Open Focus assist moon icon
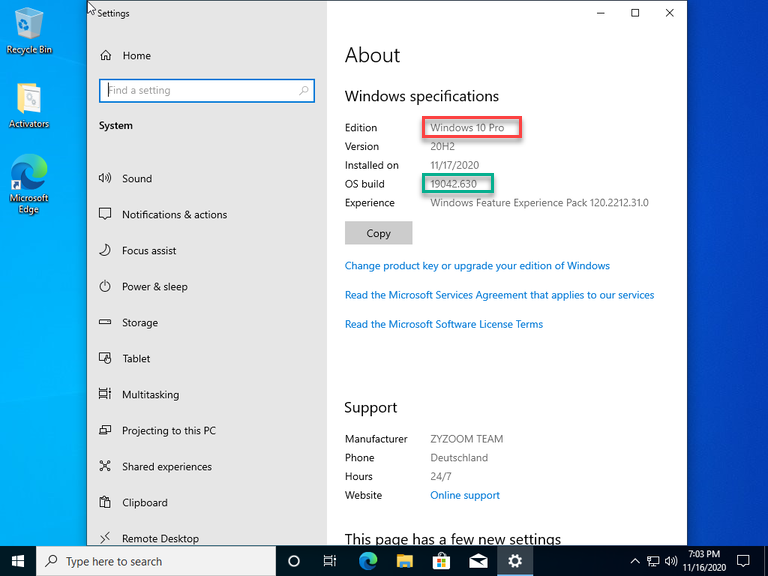This screenshot has width=768, height=576. pos(105,250)
